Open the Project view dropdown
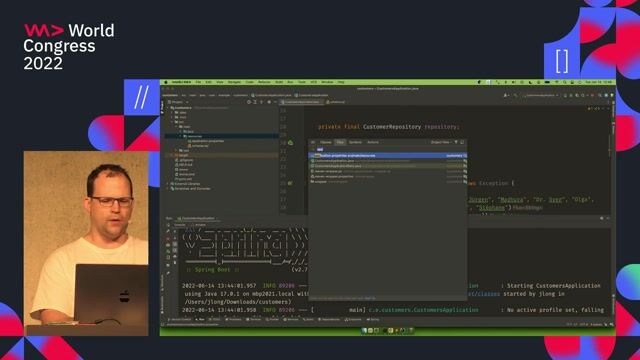This screenshot has height=360, width=640. [x=178, y=102]
